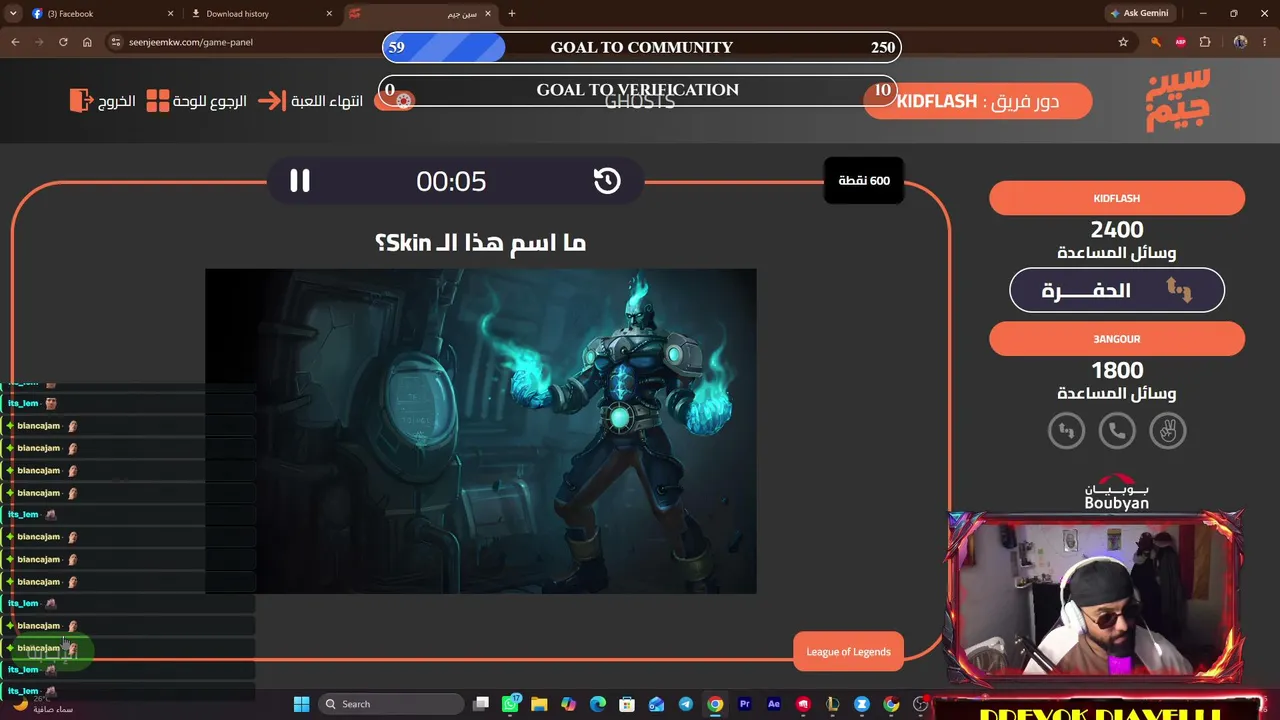Click the red ABP extension icon

1181,42
